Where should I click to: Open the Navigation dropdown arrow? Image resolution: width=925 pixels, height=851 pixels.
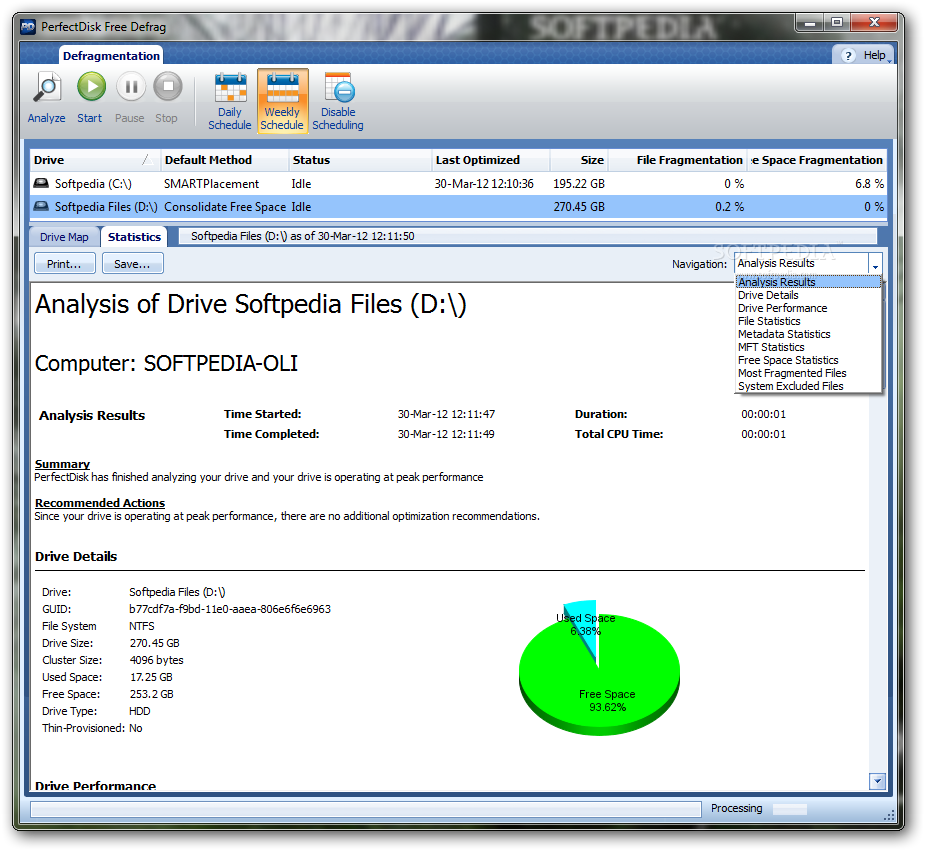click(875, 264)
